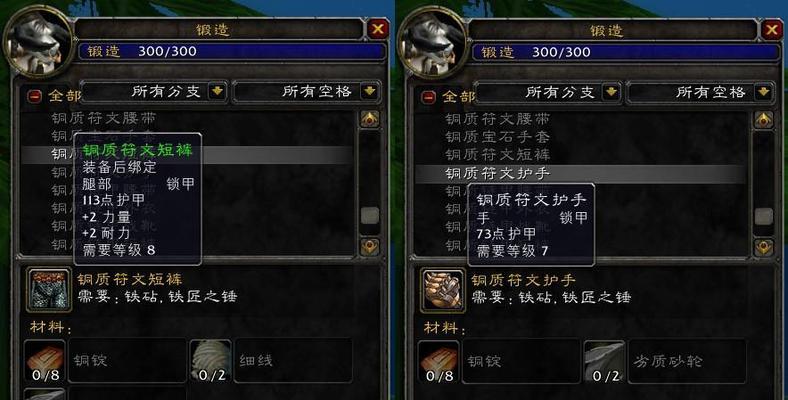
Task: Click the 劣质砂轮 grinding stone icon
Action: tap(605, 362)
